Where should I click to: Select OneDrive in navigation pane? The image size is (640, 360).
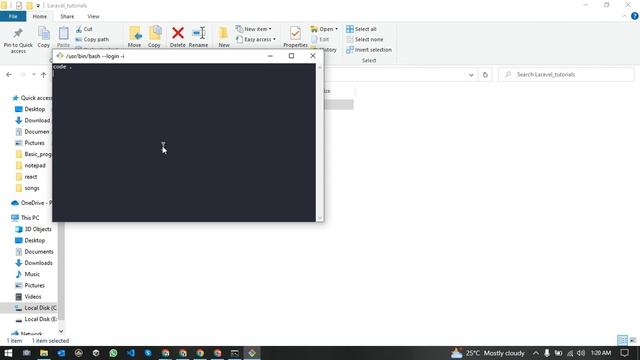[32, 203]
